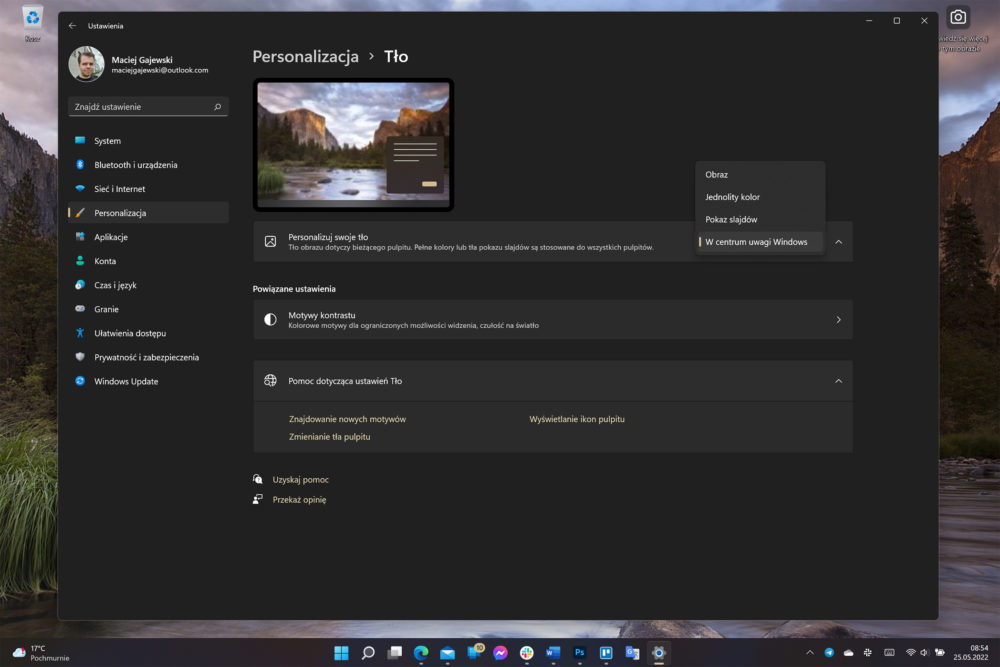The height and width of the screenshot is (667, 1000).
Task: Click the search magnifier in Znajdź ustawienie field
Action: pos(217,106)
